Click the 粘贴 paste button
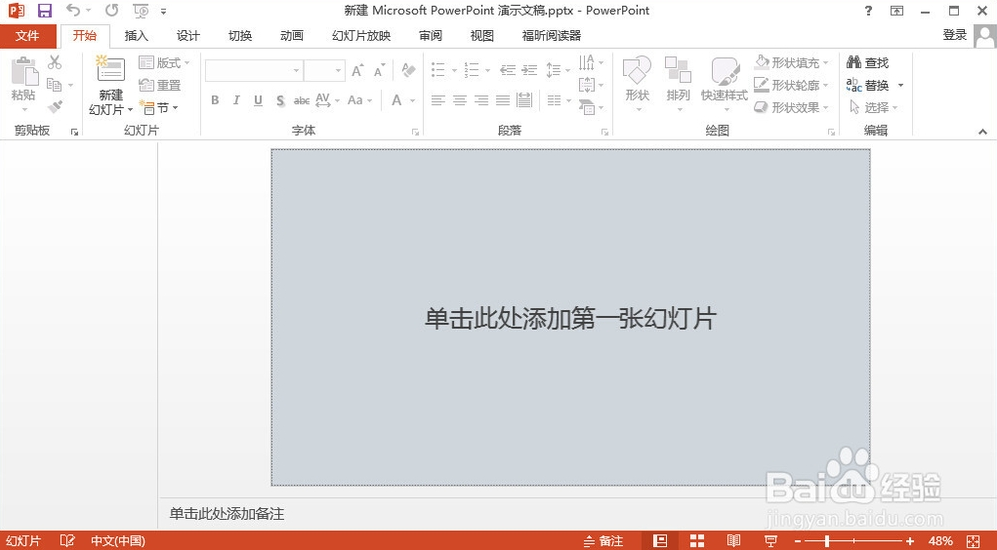This screenshot has width=997, height=550. coord(24,84)
